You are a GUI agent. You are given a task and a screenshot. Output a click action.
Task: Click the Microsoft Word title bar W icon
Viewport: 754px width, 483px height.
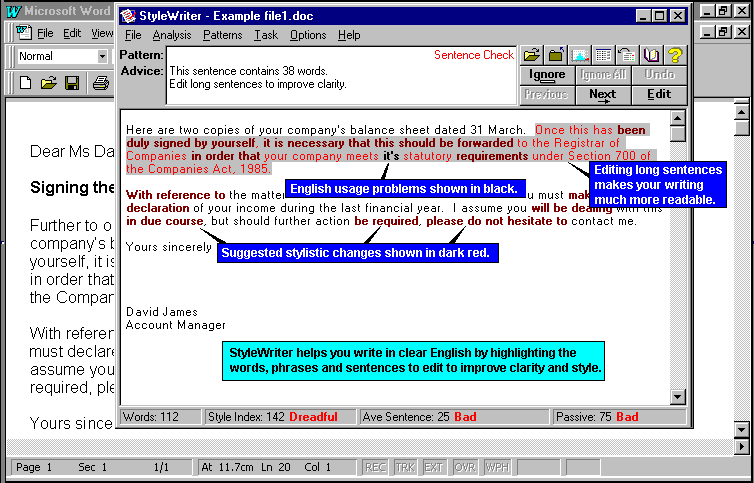pyautogui.click(x=14, y=11)
